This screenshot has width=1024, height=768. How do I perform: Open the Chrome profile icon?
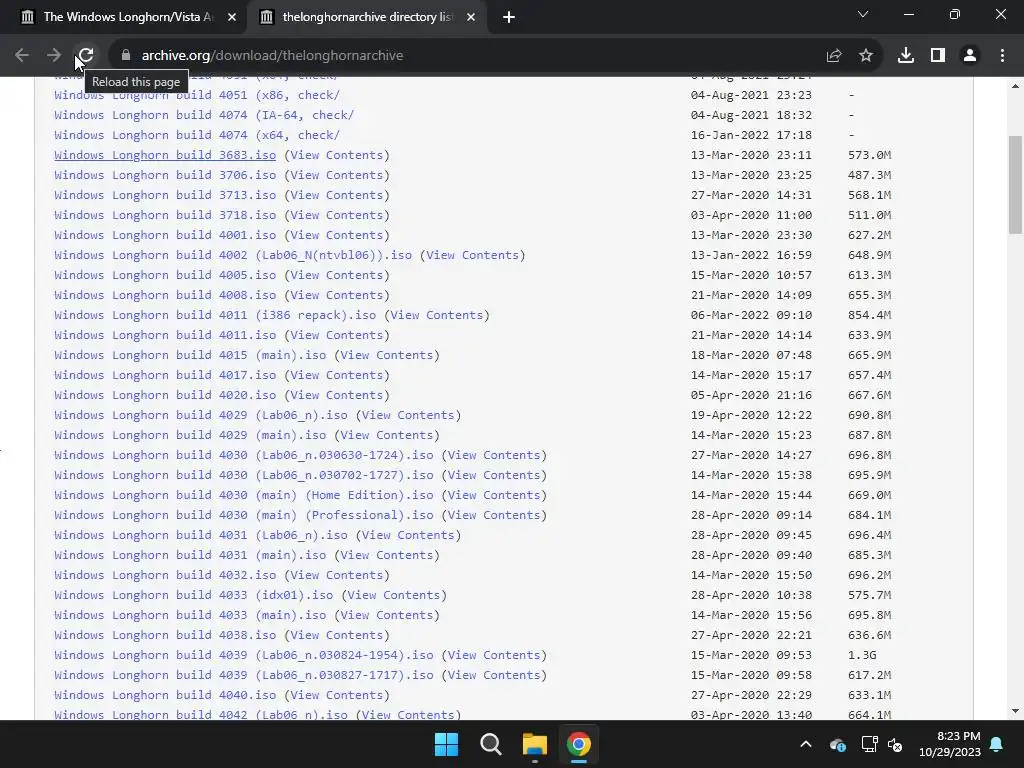(x=970, y=56)
